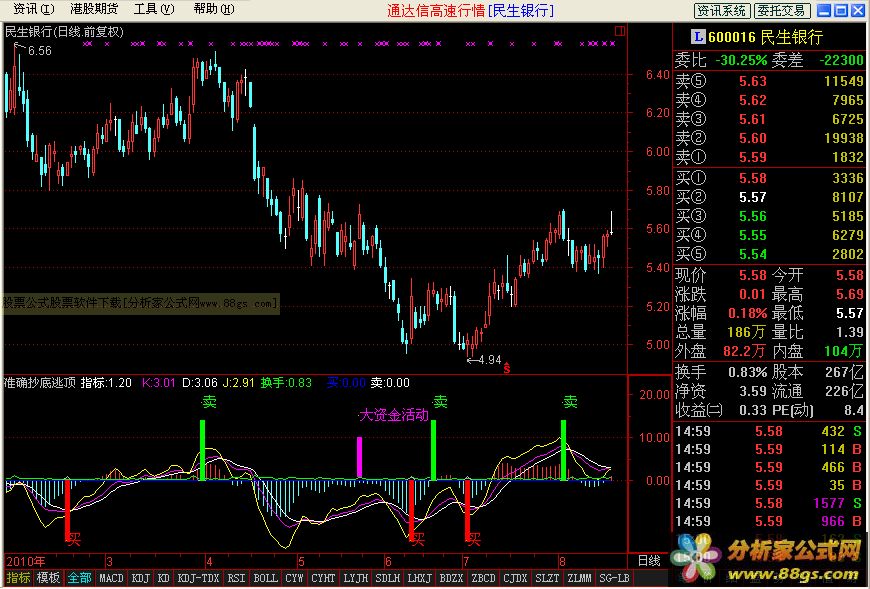
Task: Click the 买⑤ price 5.54 row
Action: 769,254
